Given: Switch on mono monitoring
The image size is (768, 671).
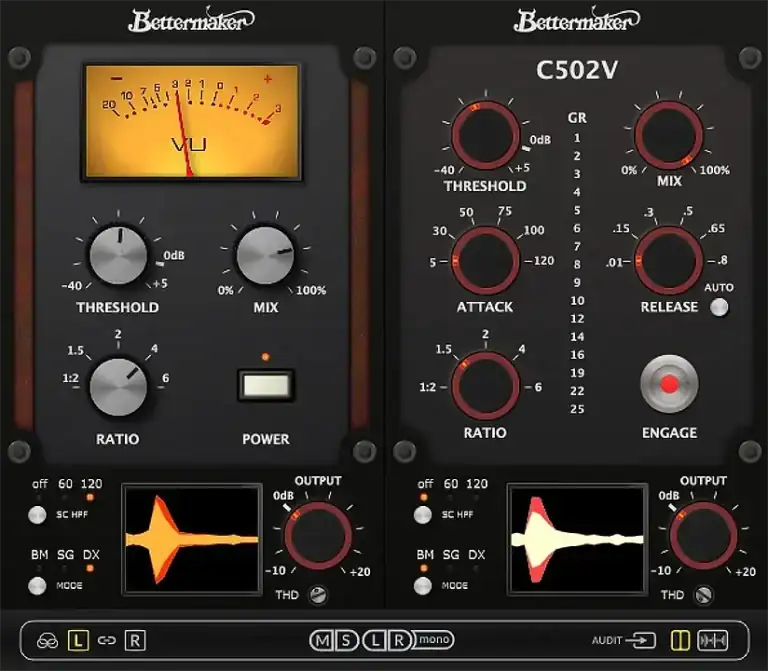Looking at the screenshot, I should 434,640.
